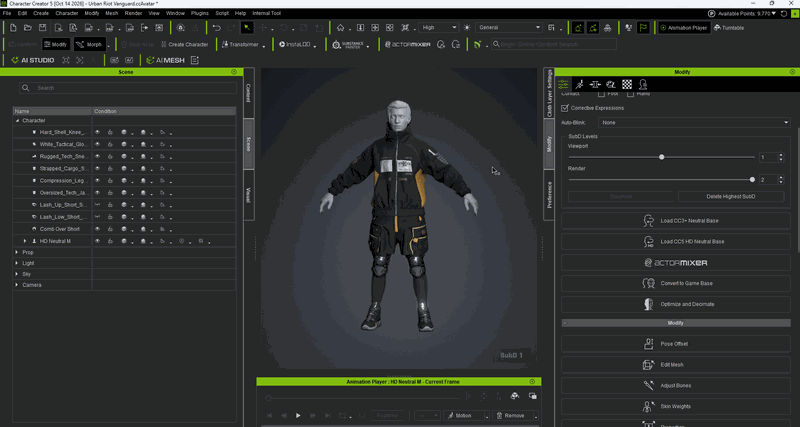This screenshot has height=427, width=800.
Task: Toggle visibility eye of Hard_Shell_Knee row
Action: coord(97,132)
